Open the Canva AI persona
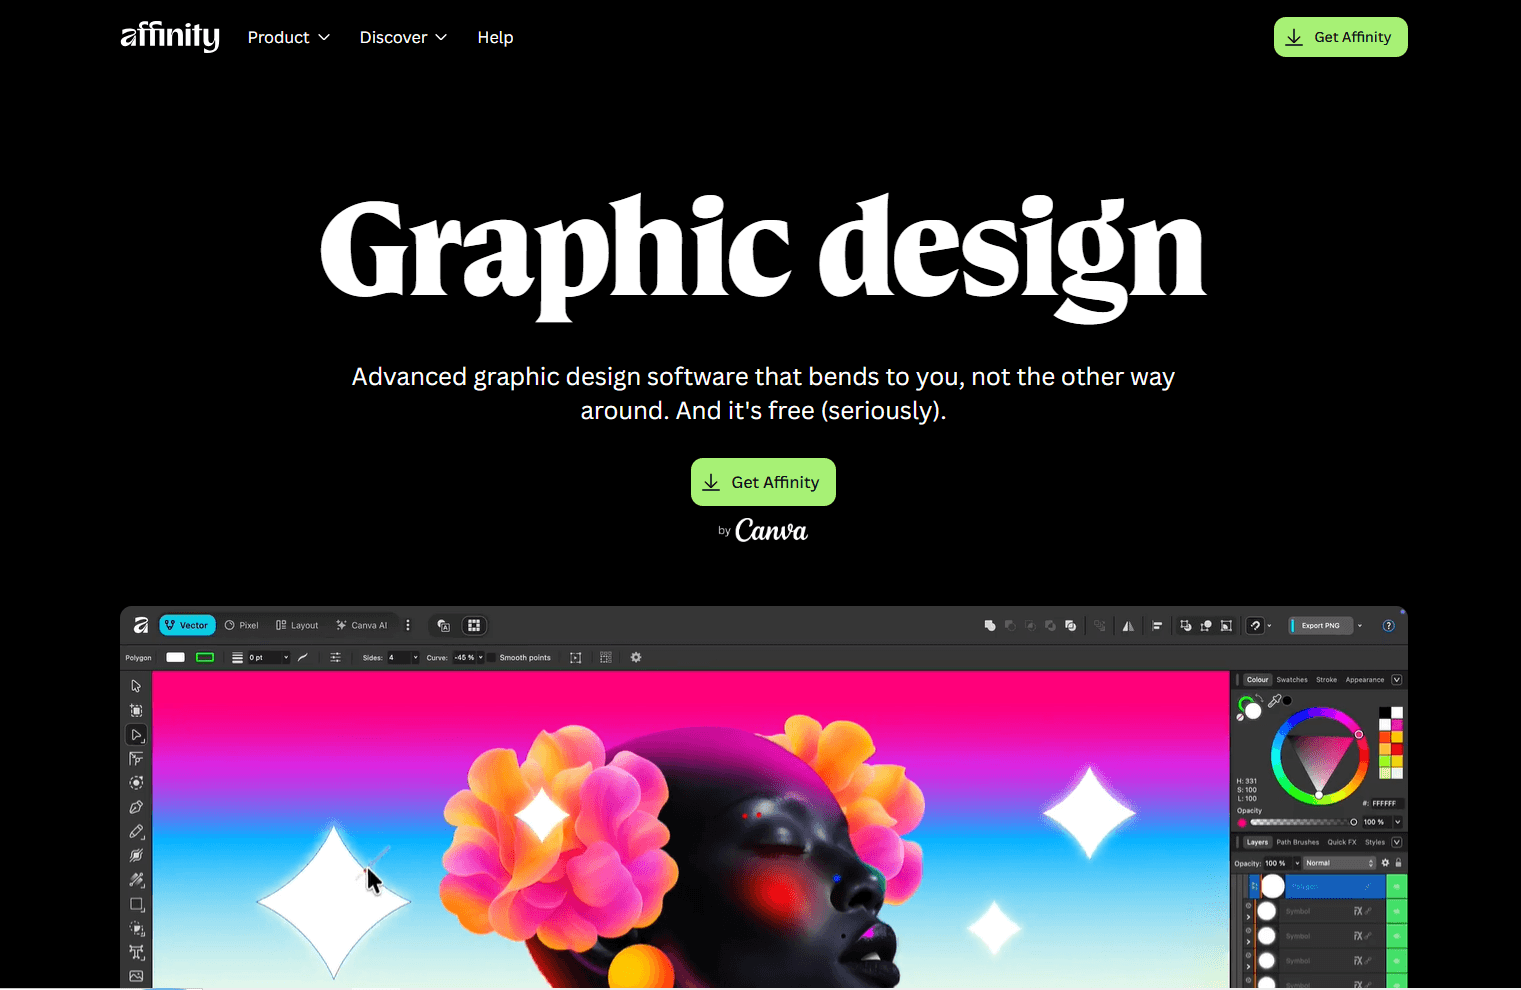Image resolution: width=1521 pixels, height=990 pixels. (361, 625)
